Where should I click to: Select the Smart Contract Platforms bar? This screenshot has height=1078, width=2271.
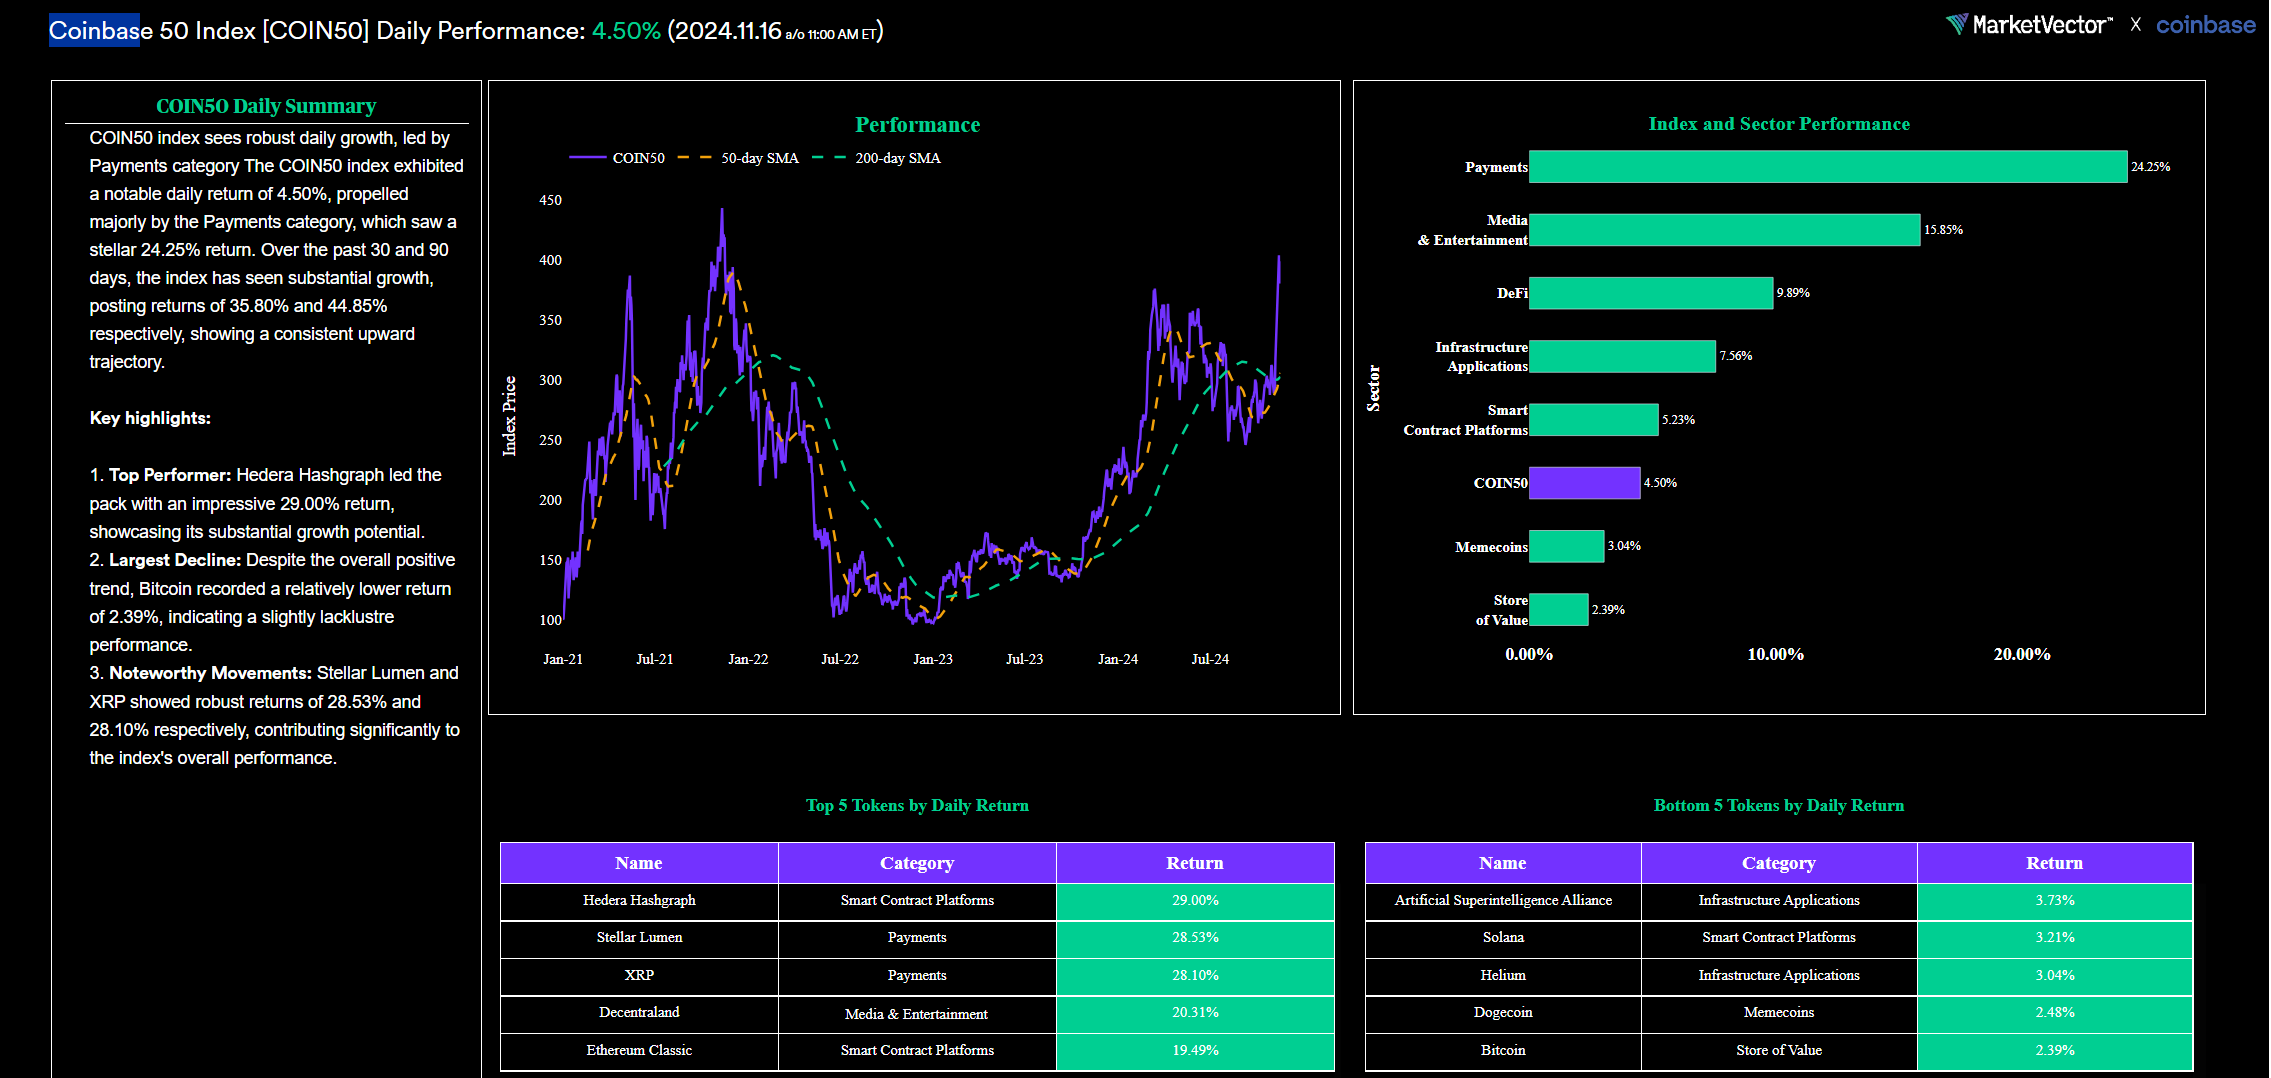[1593, 420]
